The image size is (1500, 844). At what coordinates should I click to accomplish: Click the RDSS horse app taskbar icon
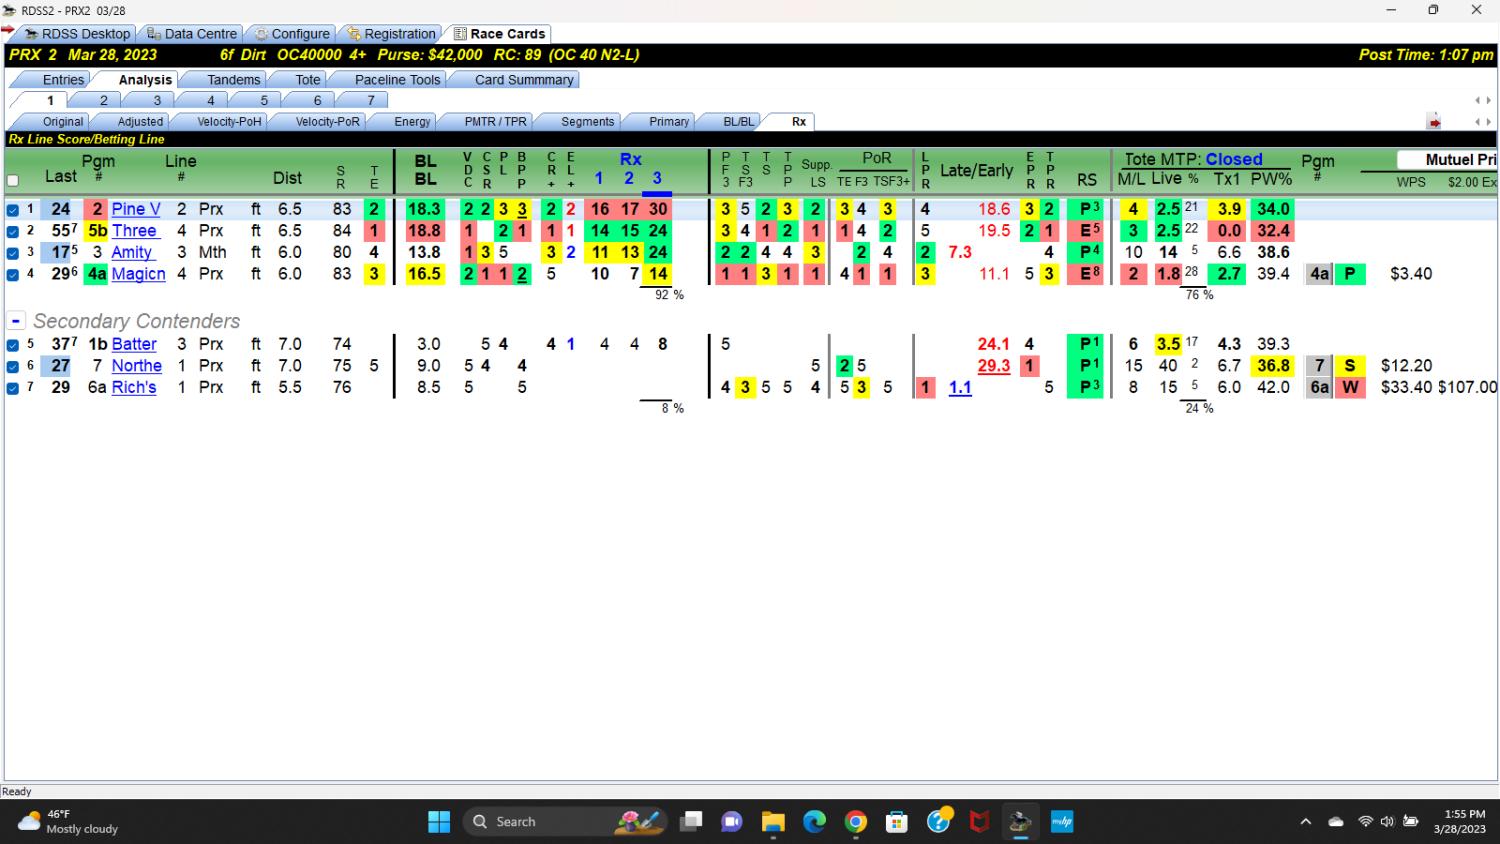click(1020, 822)
